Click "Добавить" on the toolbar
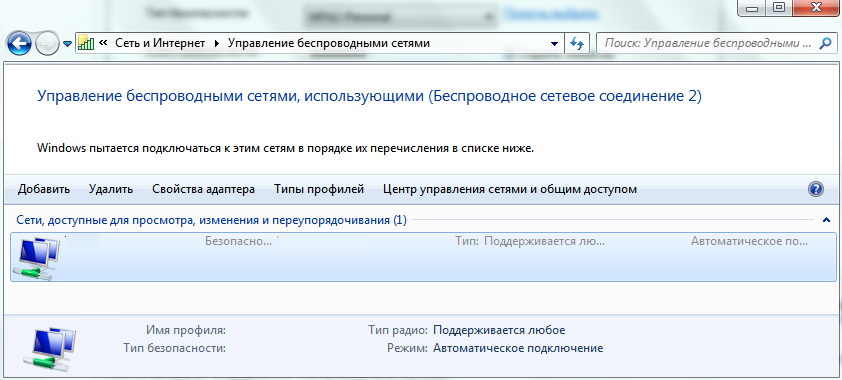Image resolution: width=842 pixels, height=380 pixels. click(43, 189)
